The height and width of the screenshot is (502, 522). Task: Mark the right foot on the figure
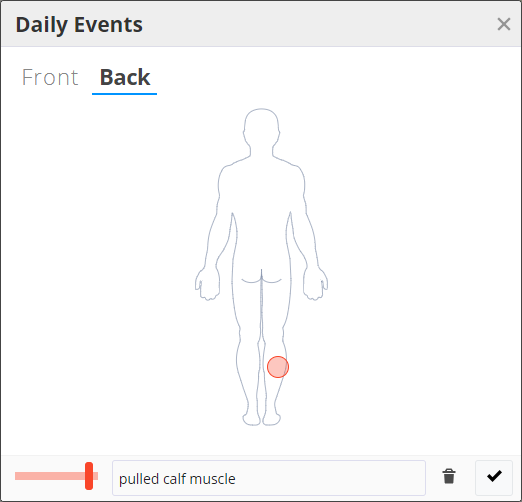pyautogui.click(x=272, y=418)
